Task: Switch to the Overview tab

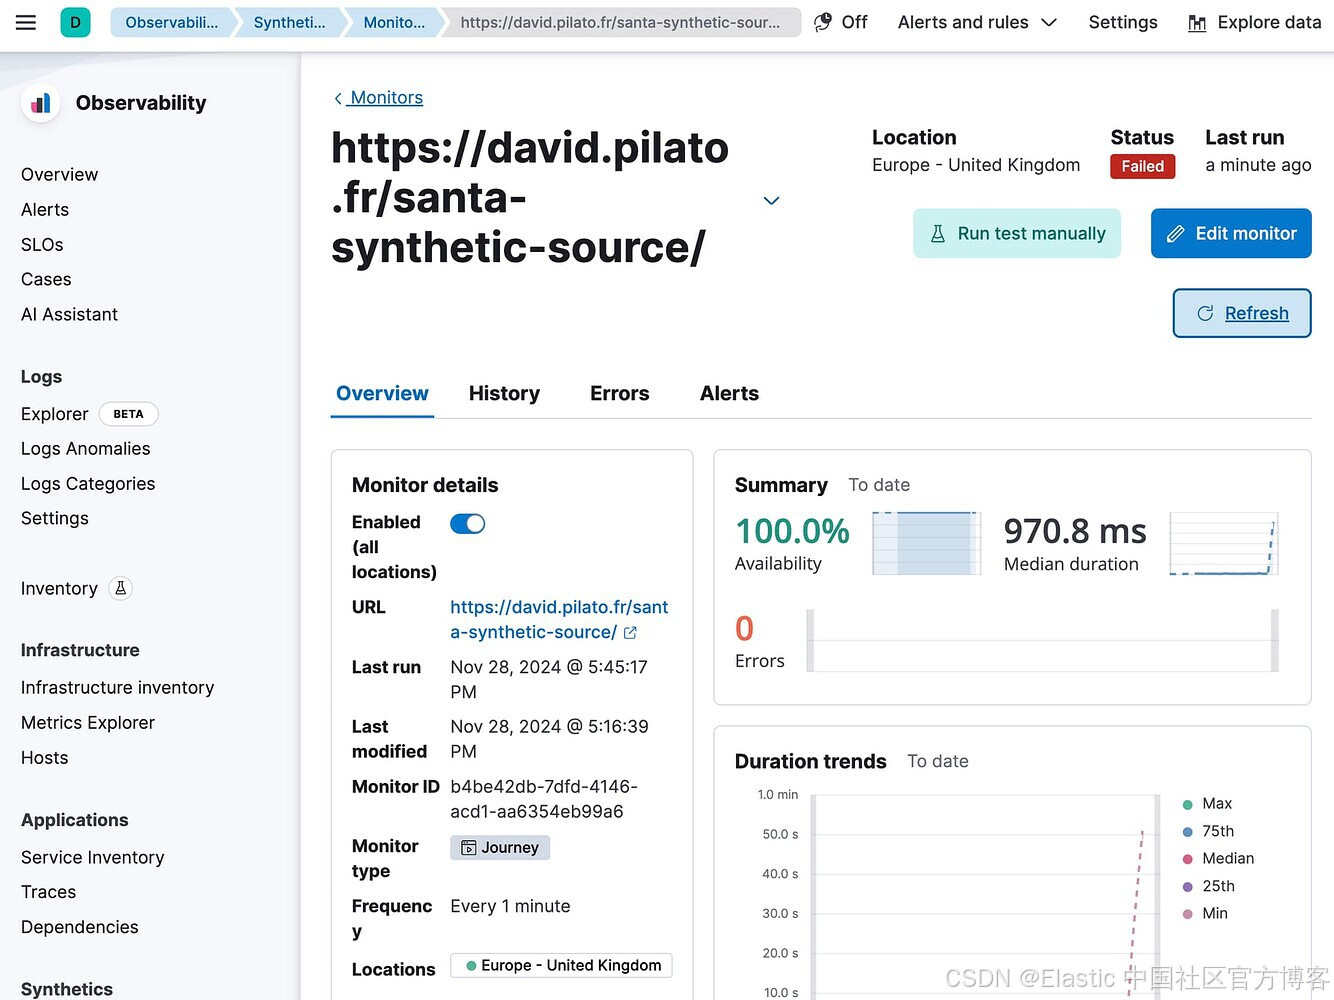Action: (x=382, y=394)
